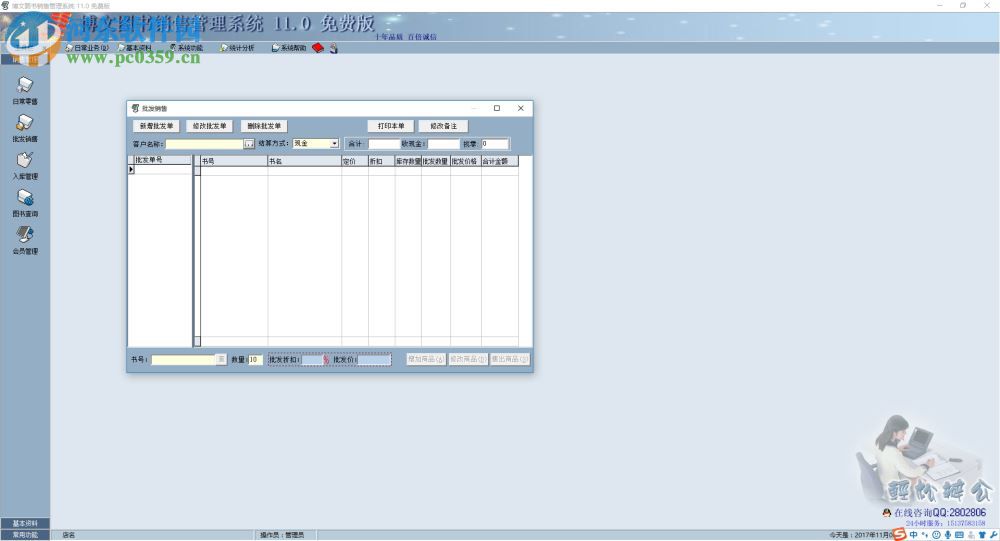Maximize the 批发销售 dialog
This screenshot has height=541, width=1000.
(497, 108)
